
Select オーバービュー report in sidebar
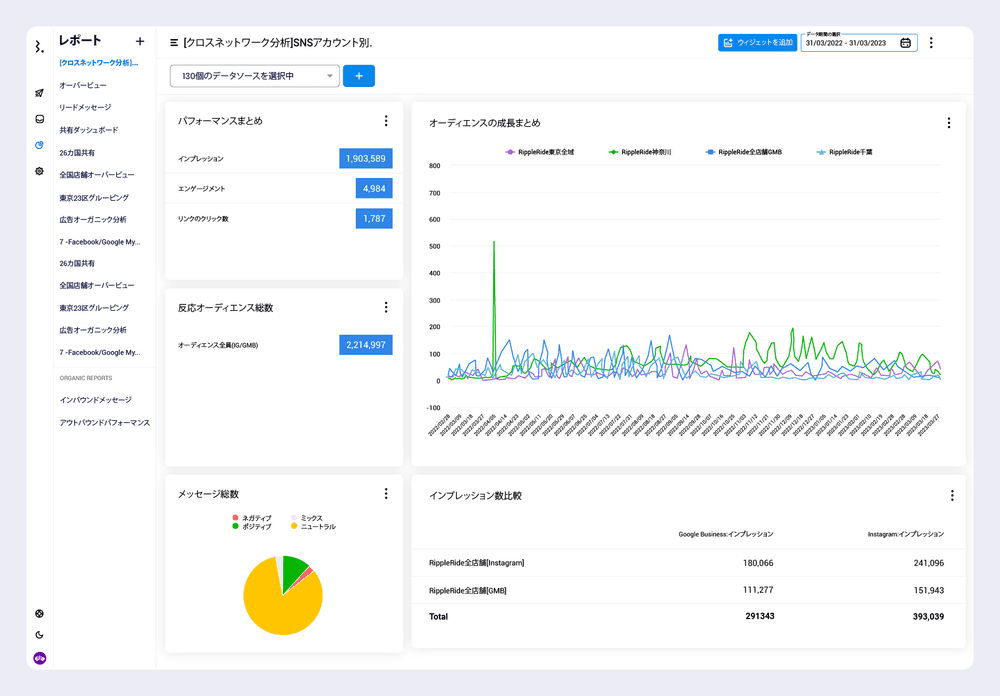click(x=83, y=86)
